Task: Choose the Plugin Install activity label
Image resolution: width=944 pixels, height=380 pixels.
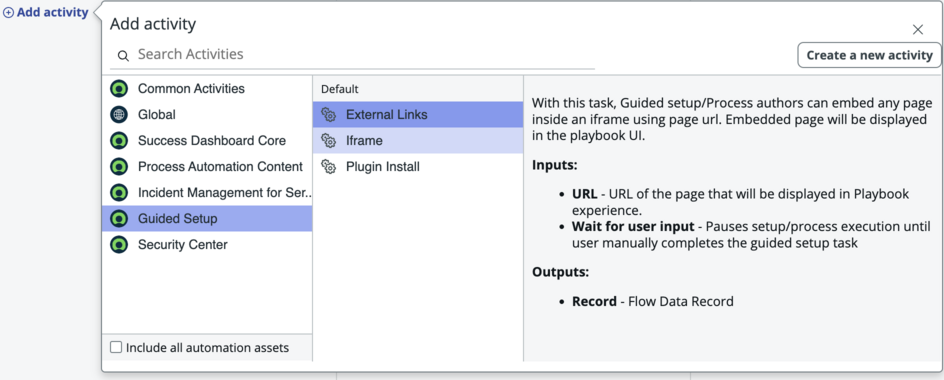Action: coord(382,167)
